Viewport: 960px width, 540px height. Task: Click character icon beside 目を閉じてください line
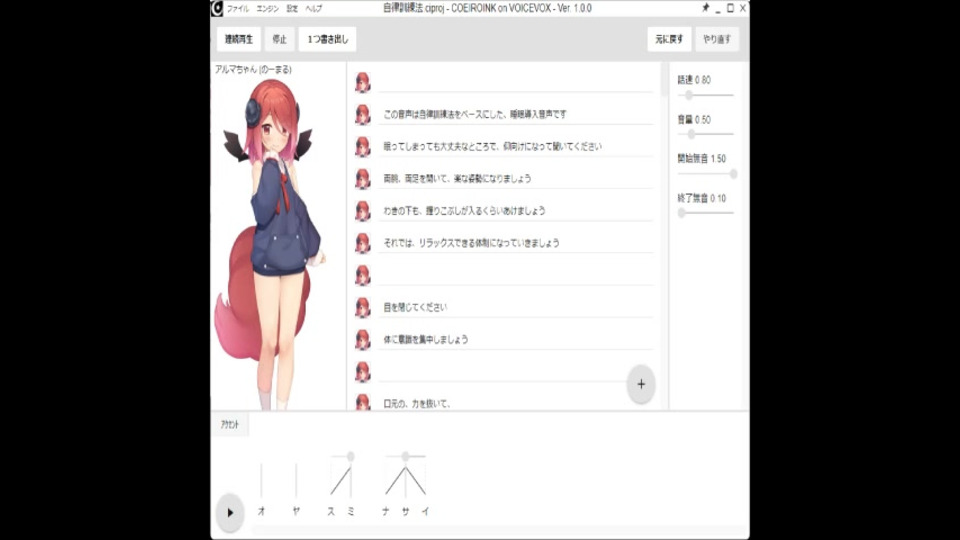coord(362,307)
